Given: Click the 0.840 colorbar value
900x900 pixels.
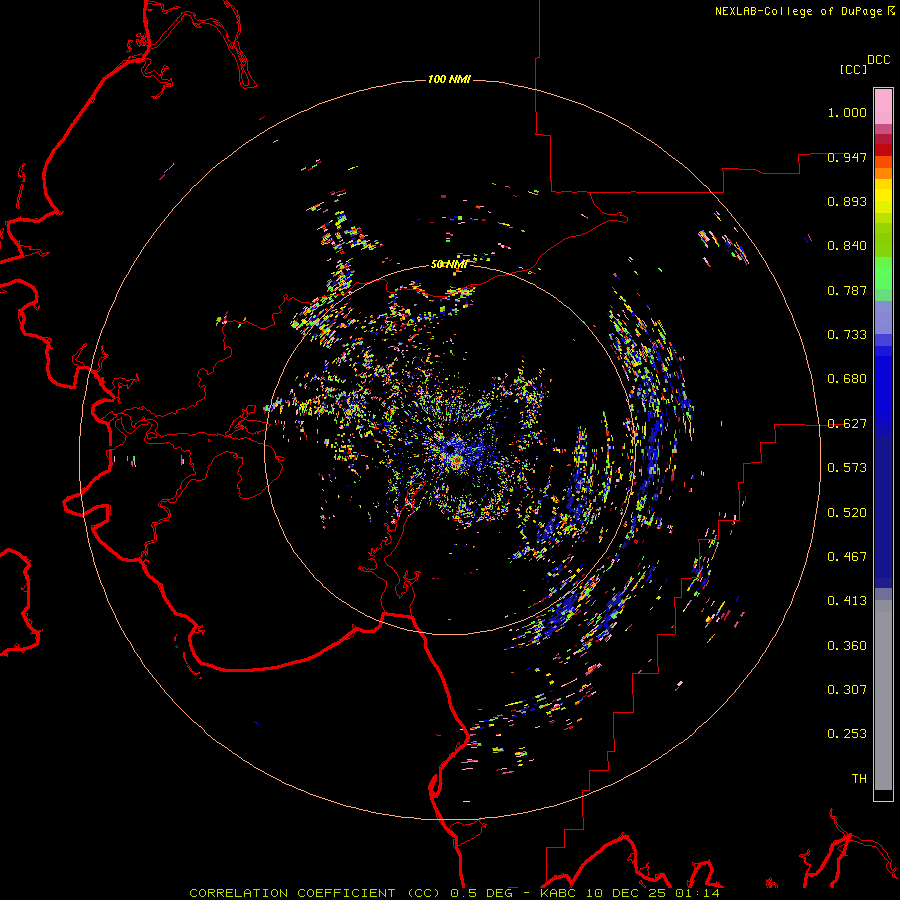Looking at the screenshot, I should pyautogui.click(x=847, y=246).
